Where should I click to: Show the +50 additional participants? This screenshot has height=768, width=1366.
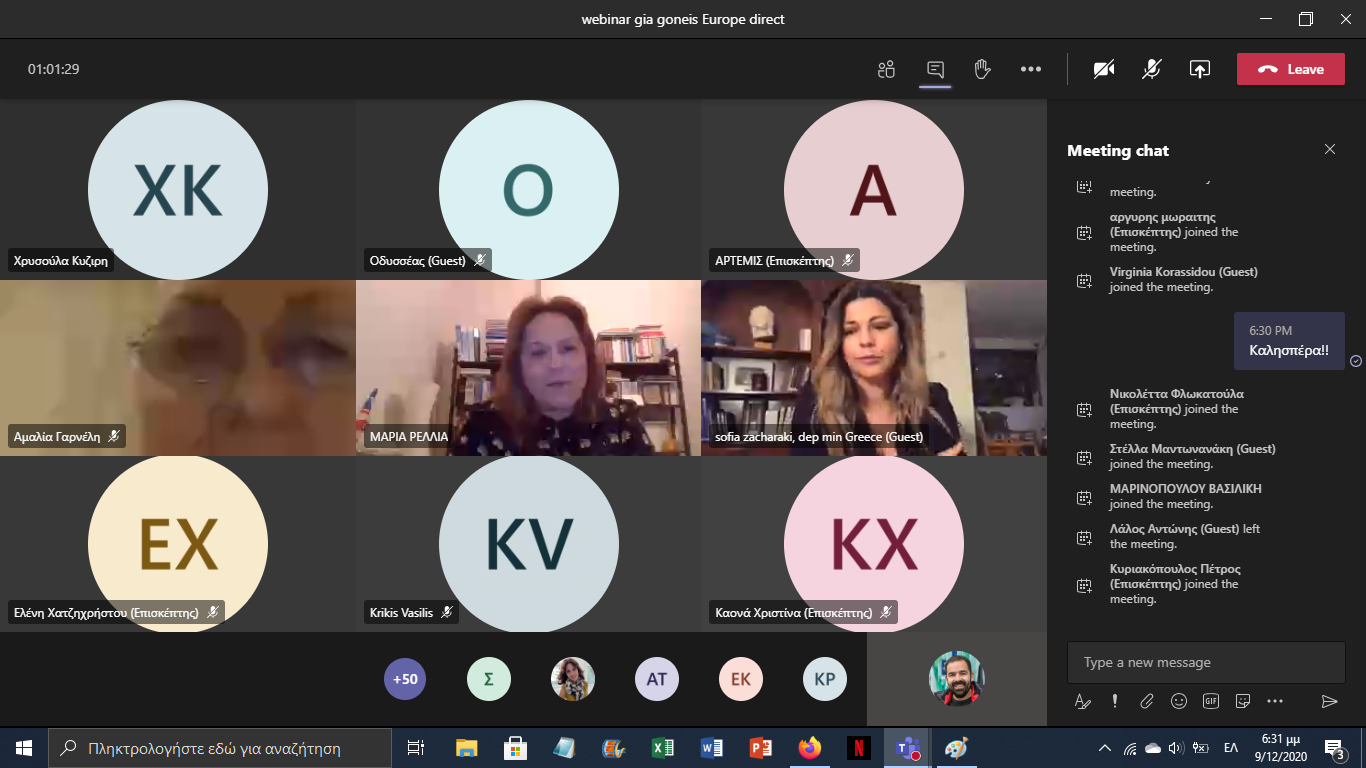[x=405, y=679]
